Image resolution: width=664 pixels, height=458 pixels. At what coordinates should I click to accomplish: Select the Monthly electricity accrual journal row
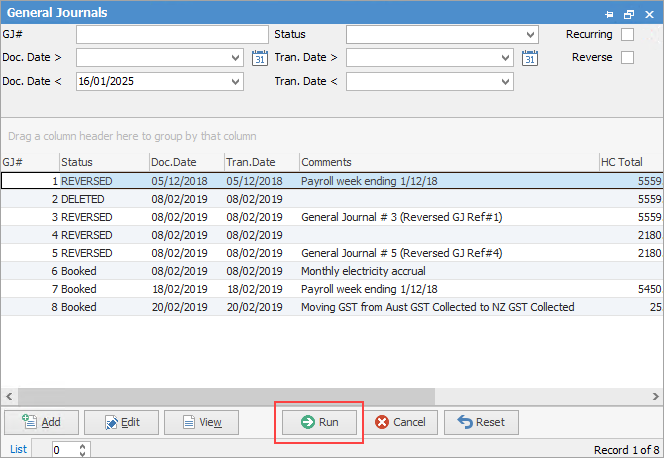tap(362, 271)
